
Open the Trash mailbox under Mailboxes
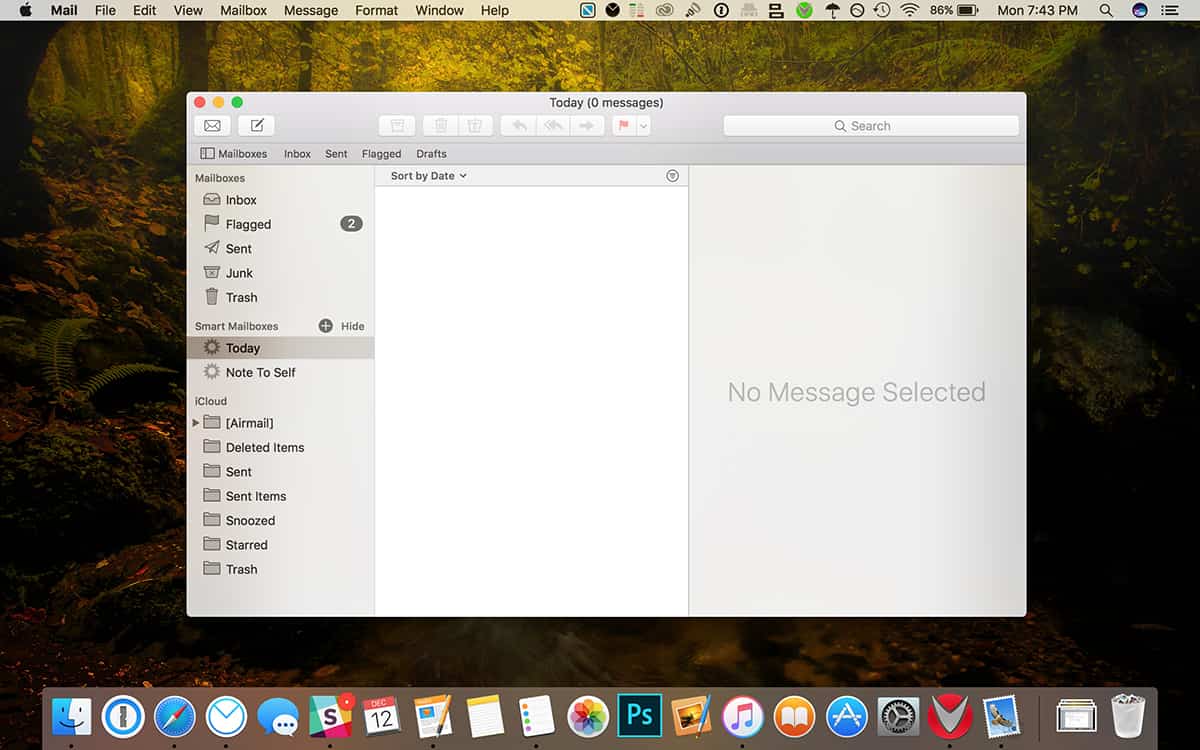tap(280, 297)
